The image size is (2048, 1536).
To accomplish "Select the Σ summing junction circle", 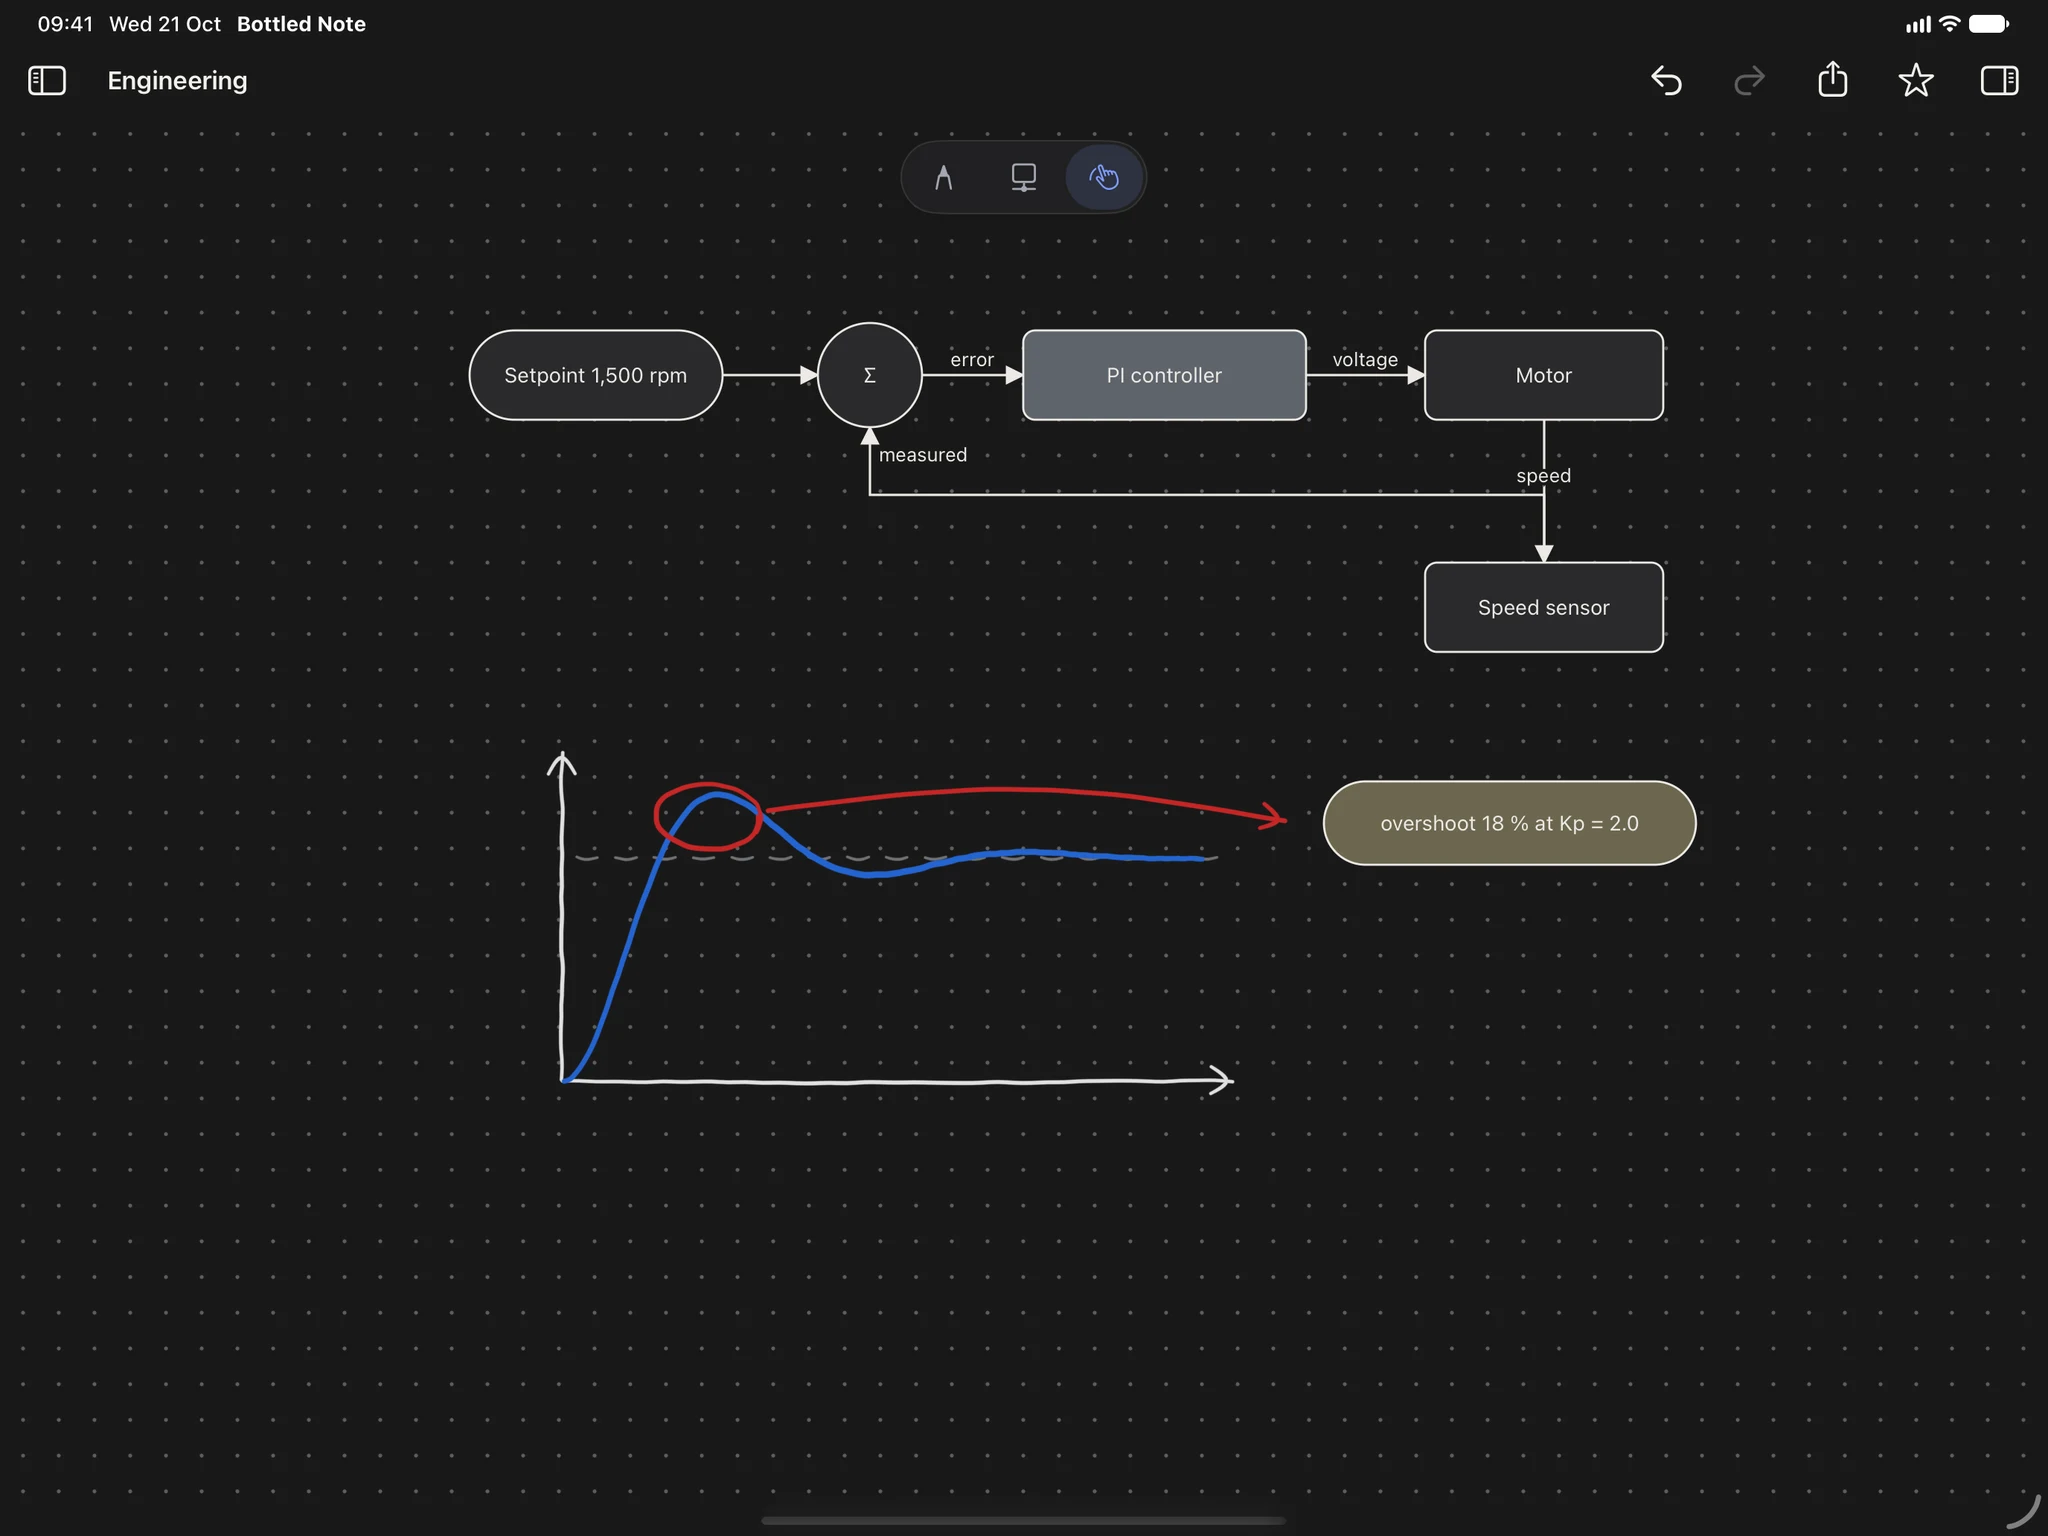I will pos(869,375).
